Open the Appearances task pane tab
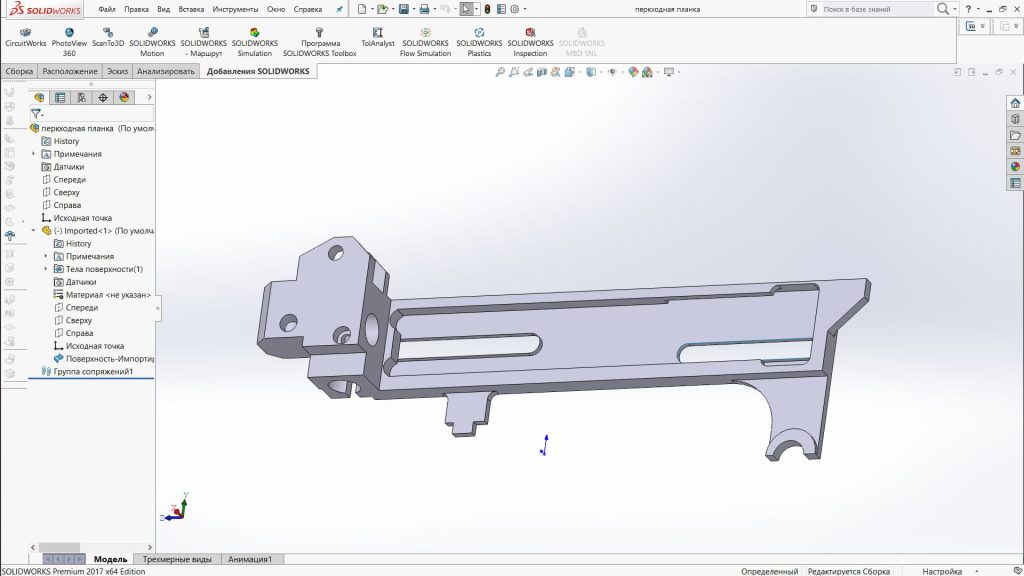 [1015, 167]
